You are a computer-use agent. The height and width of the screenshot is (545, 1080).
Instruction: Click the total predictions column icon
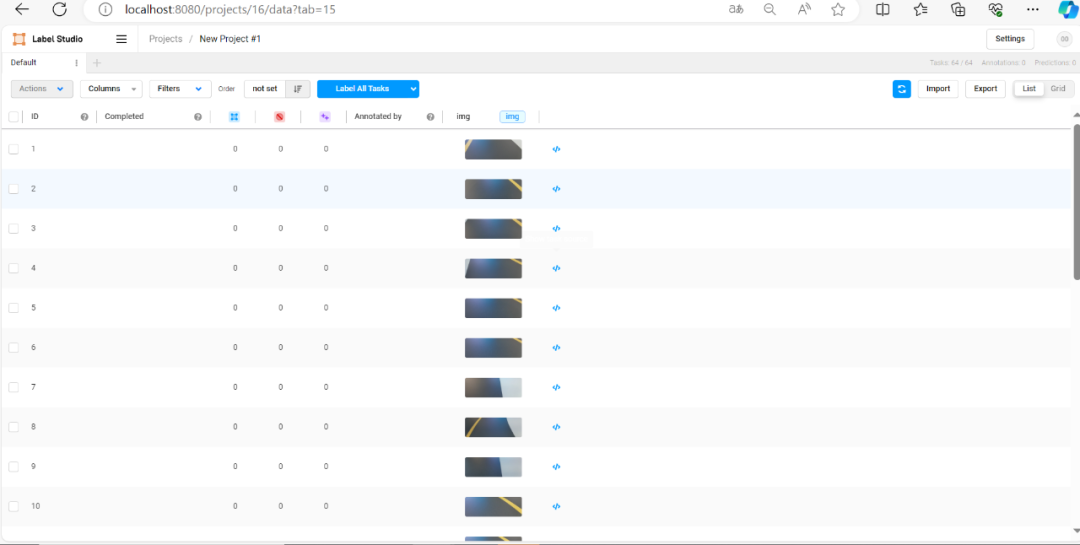click(325, 117)
